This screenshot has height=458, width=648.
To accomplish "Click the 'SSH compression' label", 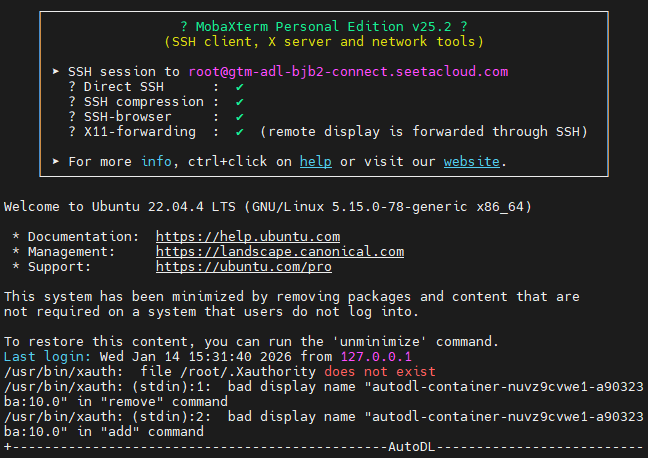I will 144,102.
